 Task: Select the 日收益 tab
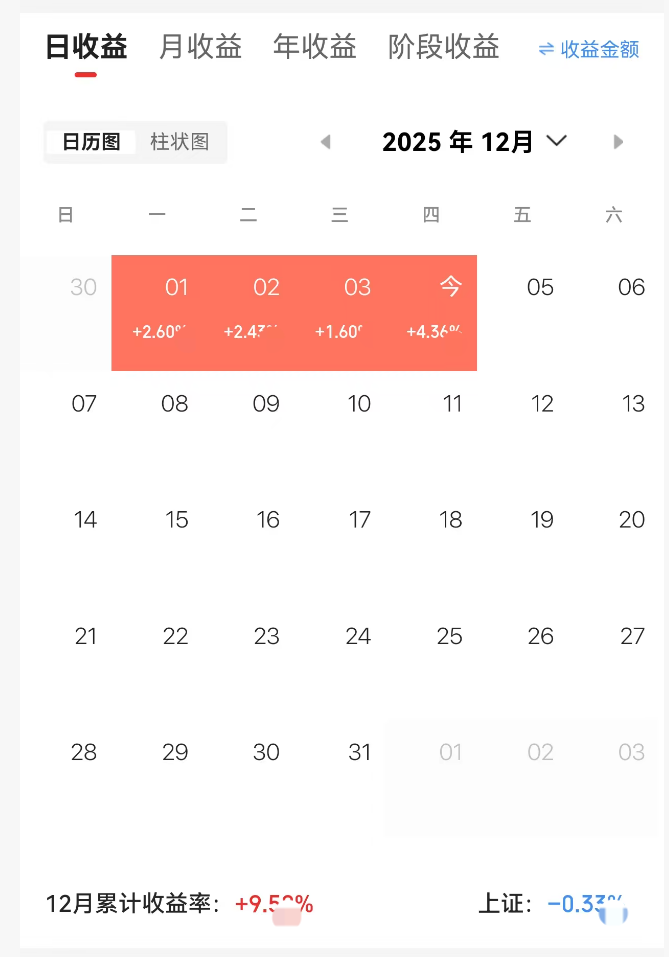86,47
